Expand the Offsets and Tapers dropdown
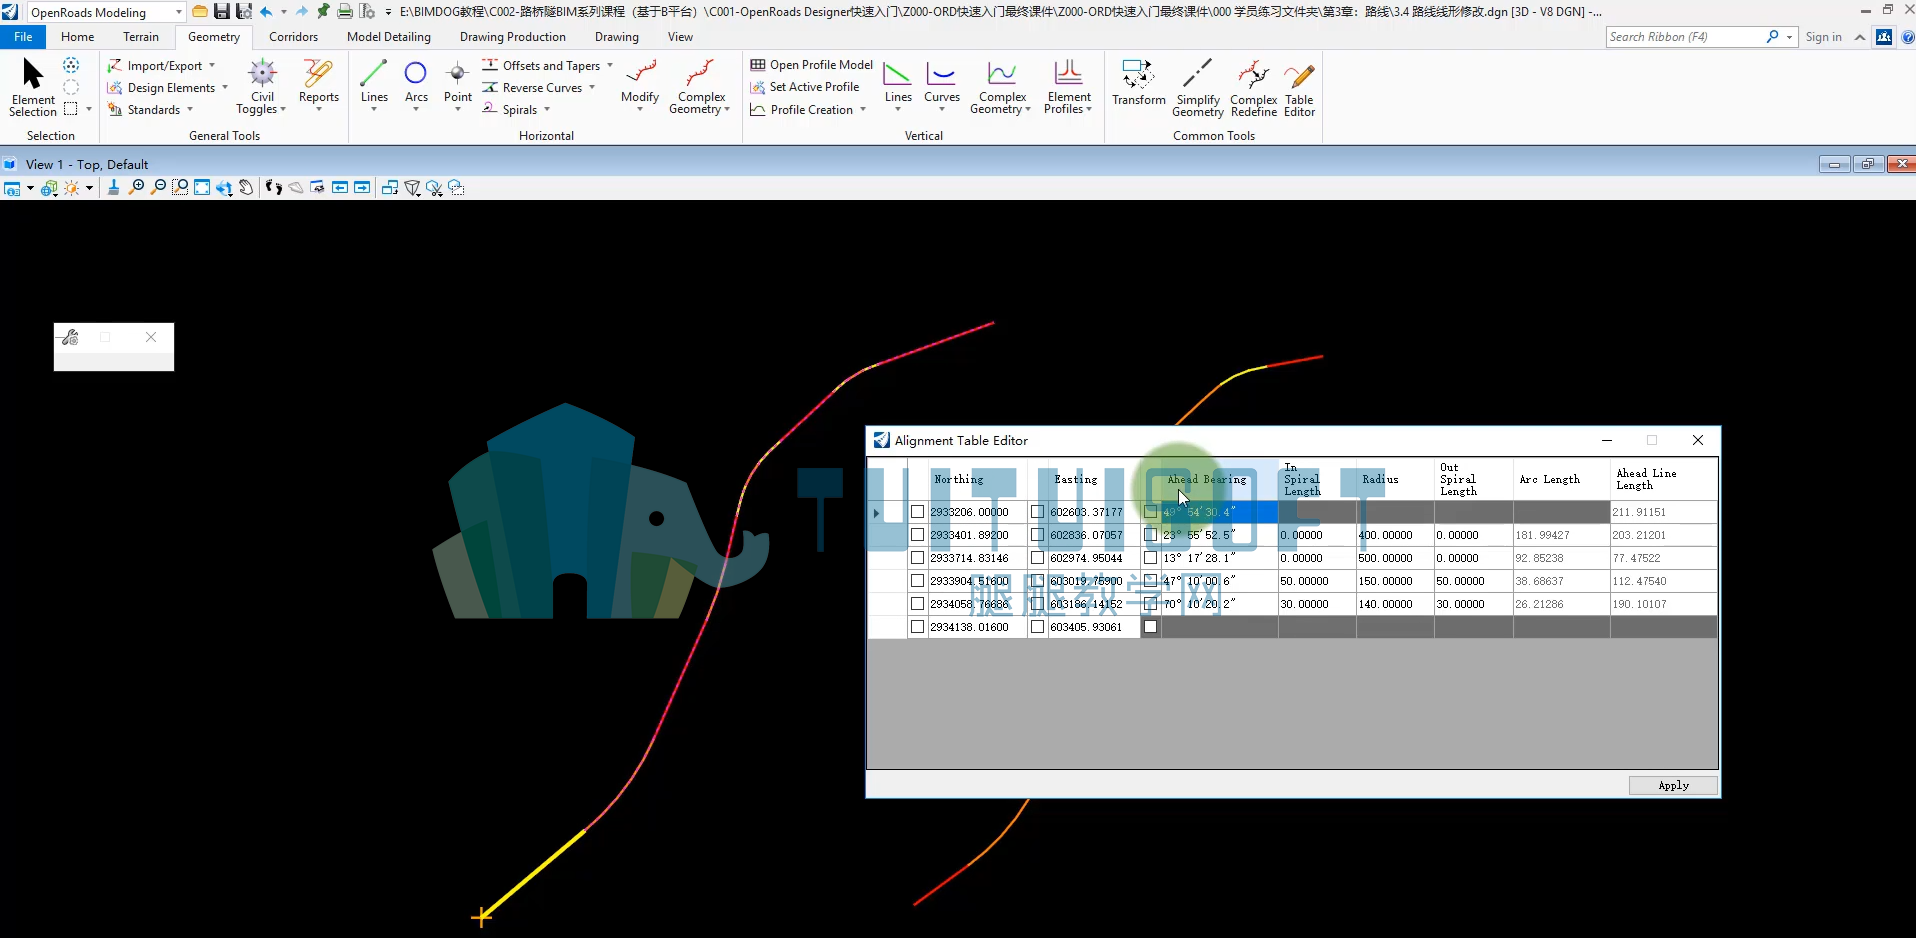Viewport: 1916px width, 938px height. (610, 65)
